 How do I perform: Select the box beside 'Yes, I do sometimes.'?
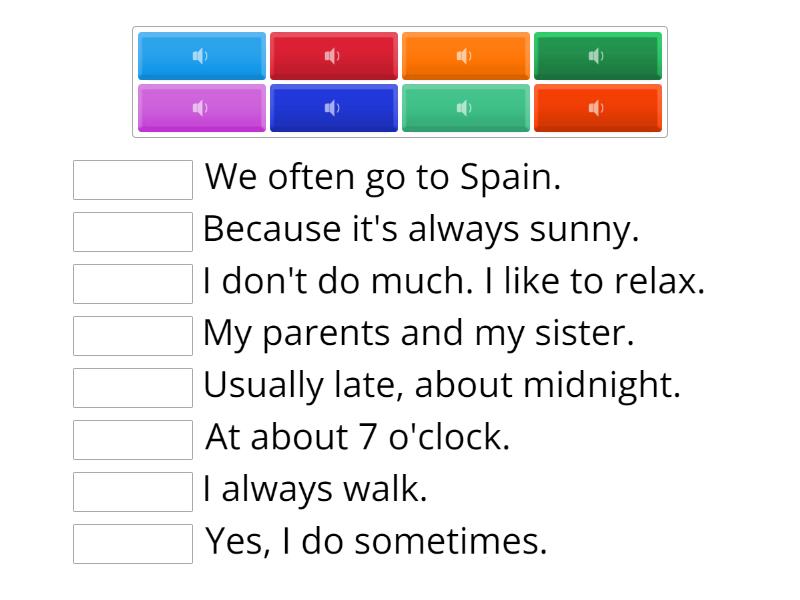[133, 544]
